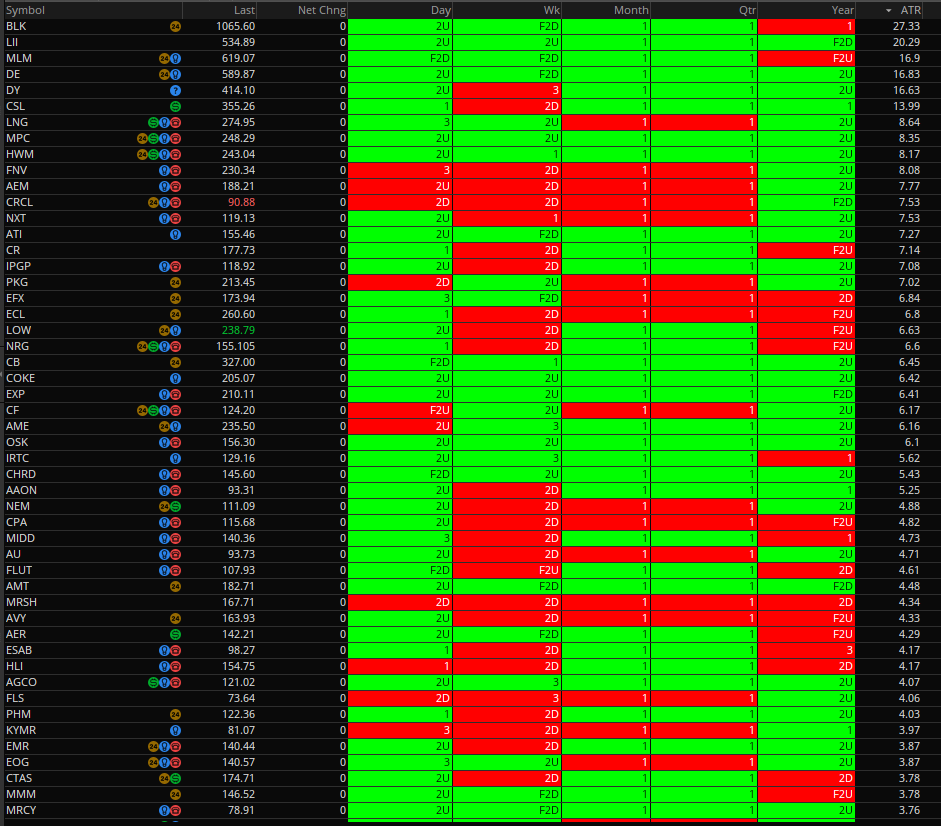This screenshot has width=941, height=826.
Task: Click the ATR value 13.99 for CSL
Action: 906,106
